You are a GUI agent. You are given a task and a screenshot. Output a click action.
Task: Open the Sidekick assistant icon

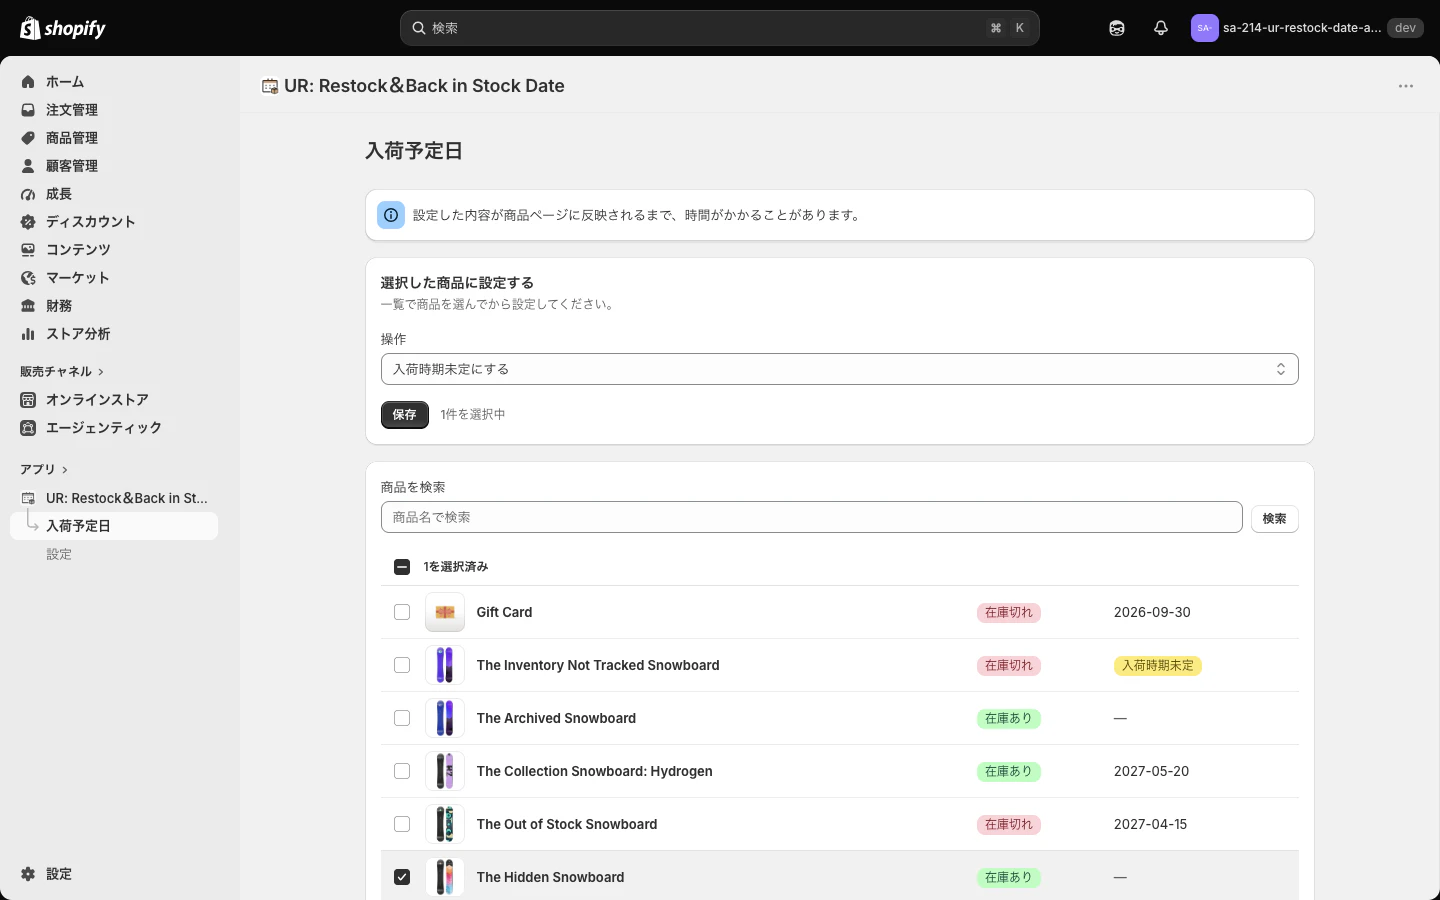[1117, 28]
